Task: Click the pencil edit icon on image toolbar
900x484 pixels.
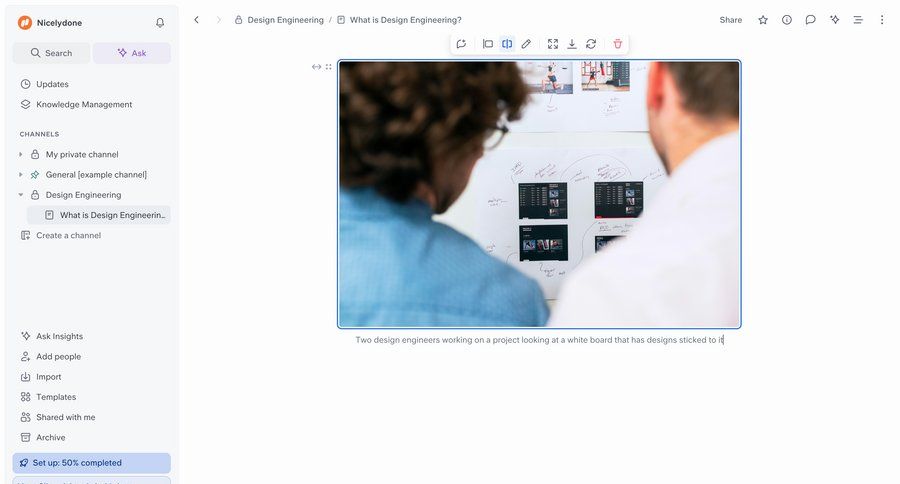Action: coord(526,44)
